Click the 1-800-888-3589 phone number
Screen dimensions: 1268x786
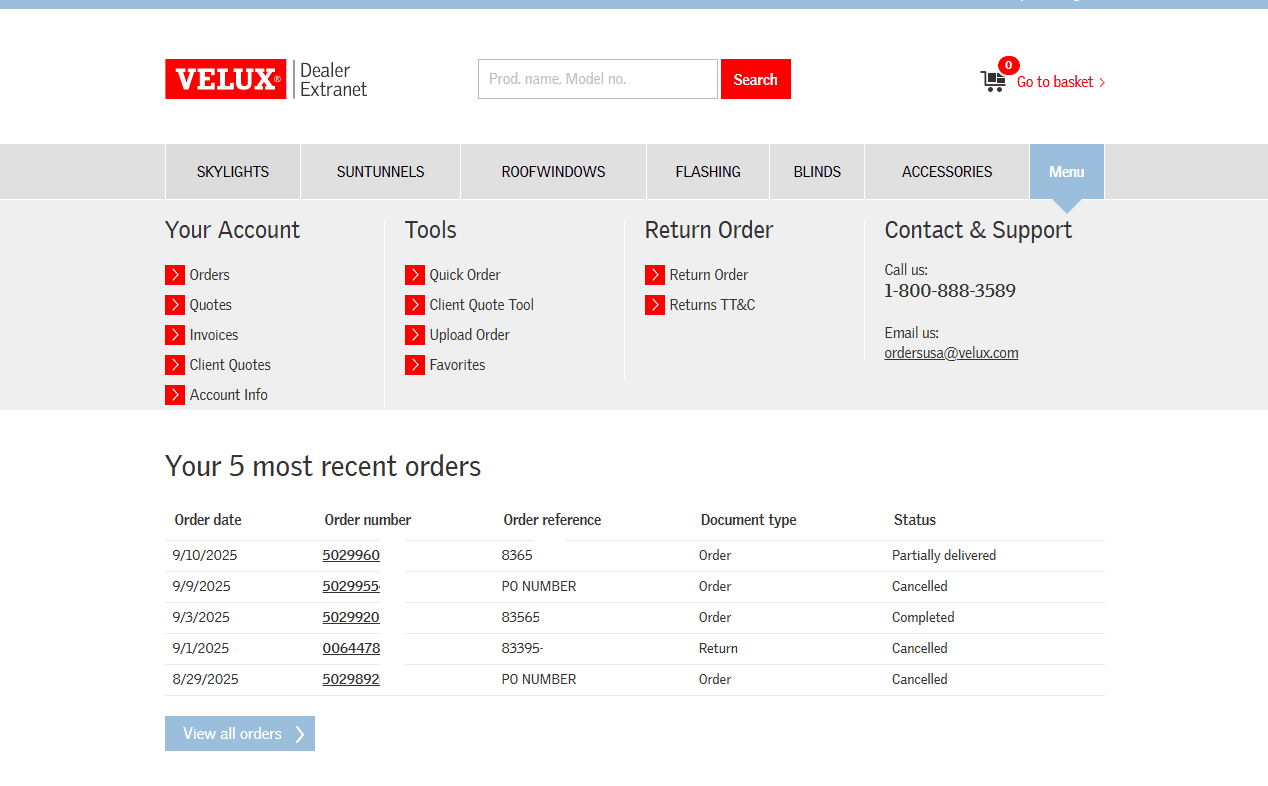(950, 291)
